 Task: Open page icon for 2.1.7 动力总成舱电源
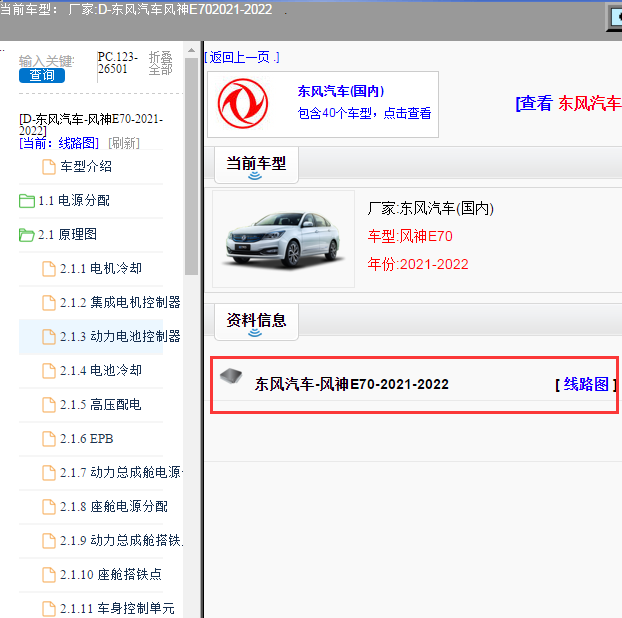pyautogui.click(x=49, y=473)
